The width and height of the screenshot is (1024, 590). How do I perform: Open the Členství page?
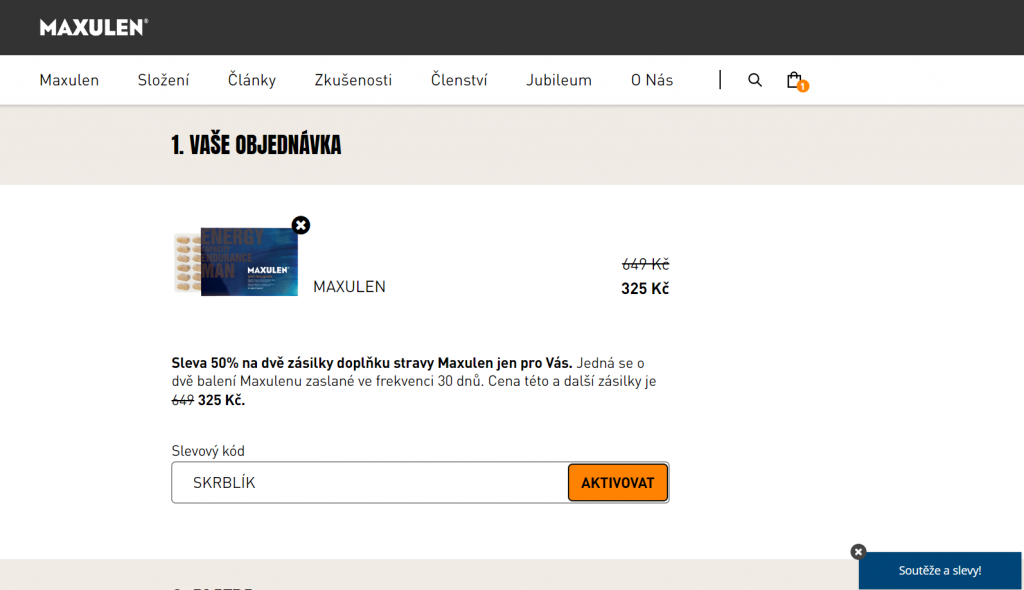(x=459, y=80)
